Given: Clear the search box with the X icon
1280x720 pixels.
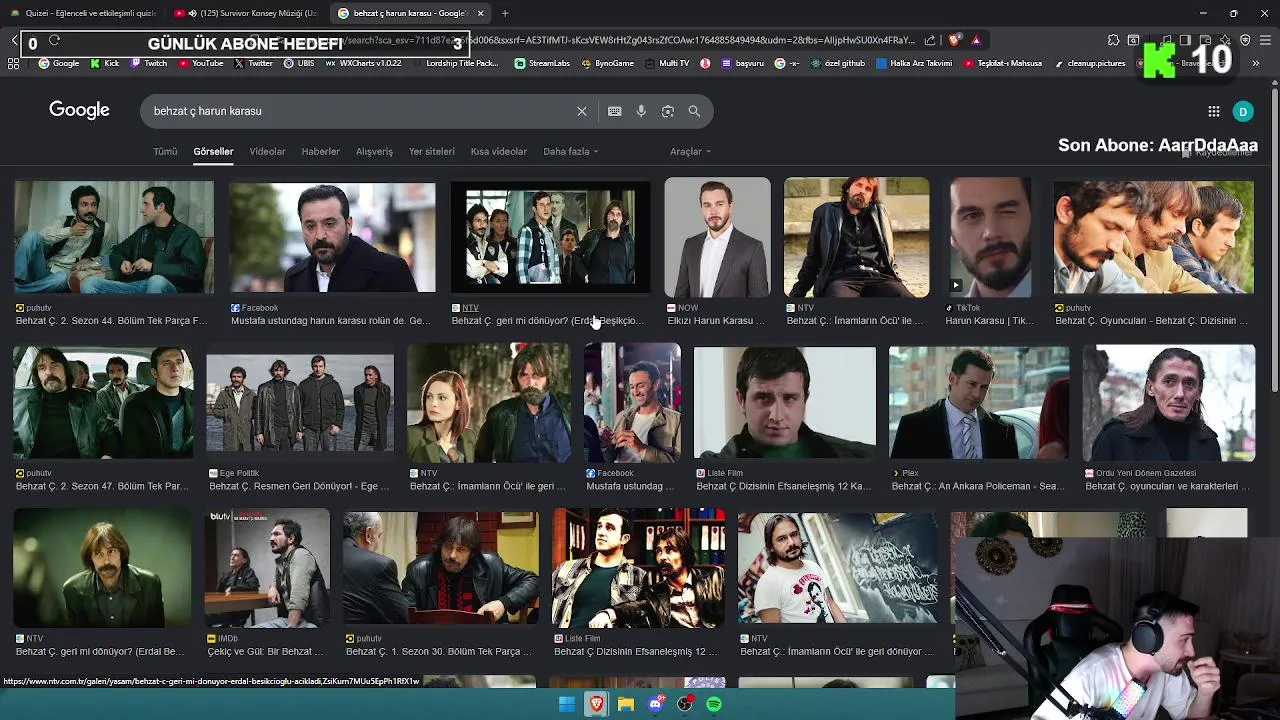Looking at the screenshot, I should tap(581, 111).
